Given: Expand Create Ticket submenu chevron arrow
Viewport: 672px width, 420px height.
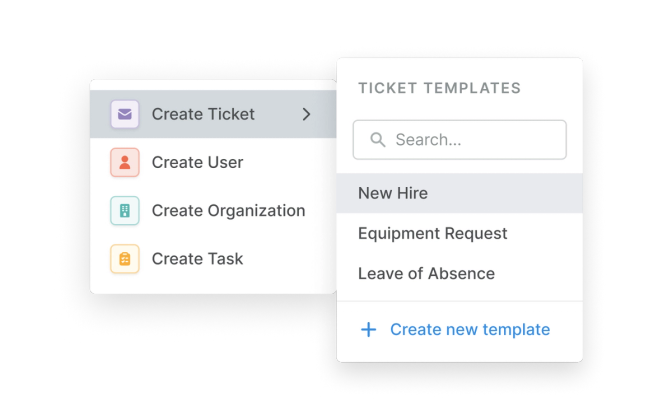Looking at the screenshot, I should coord(306,115).
